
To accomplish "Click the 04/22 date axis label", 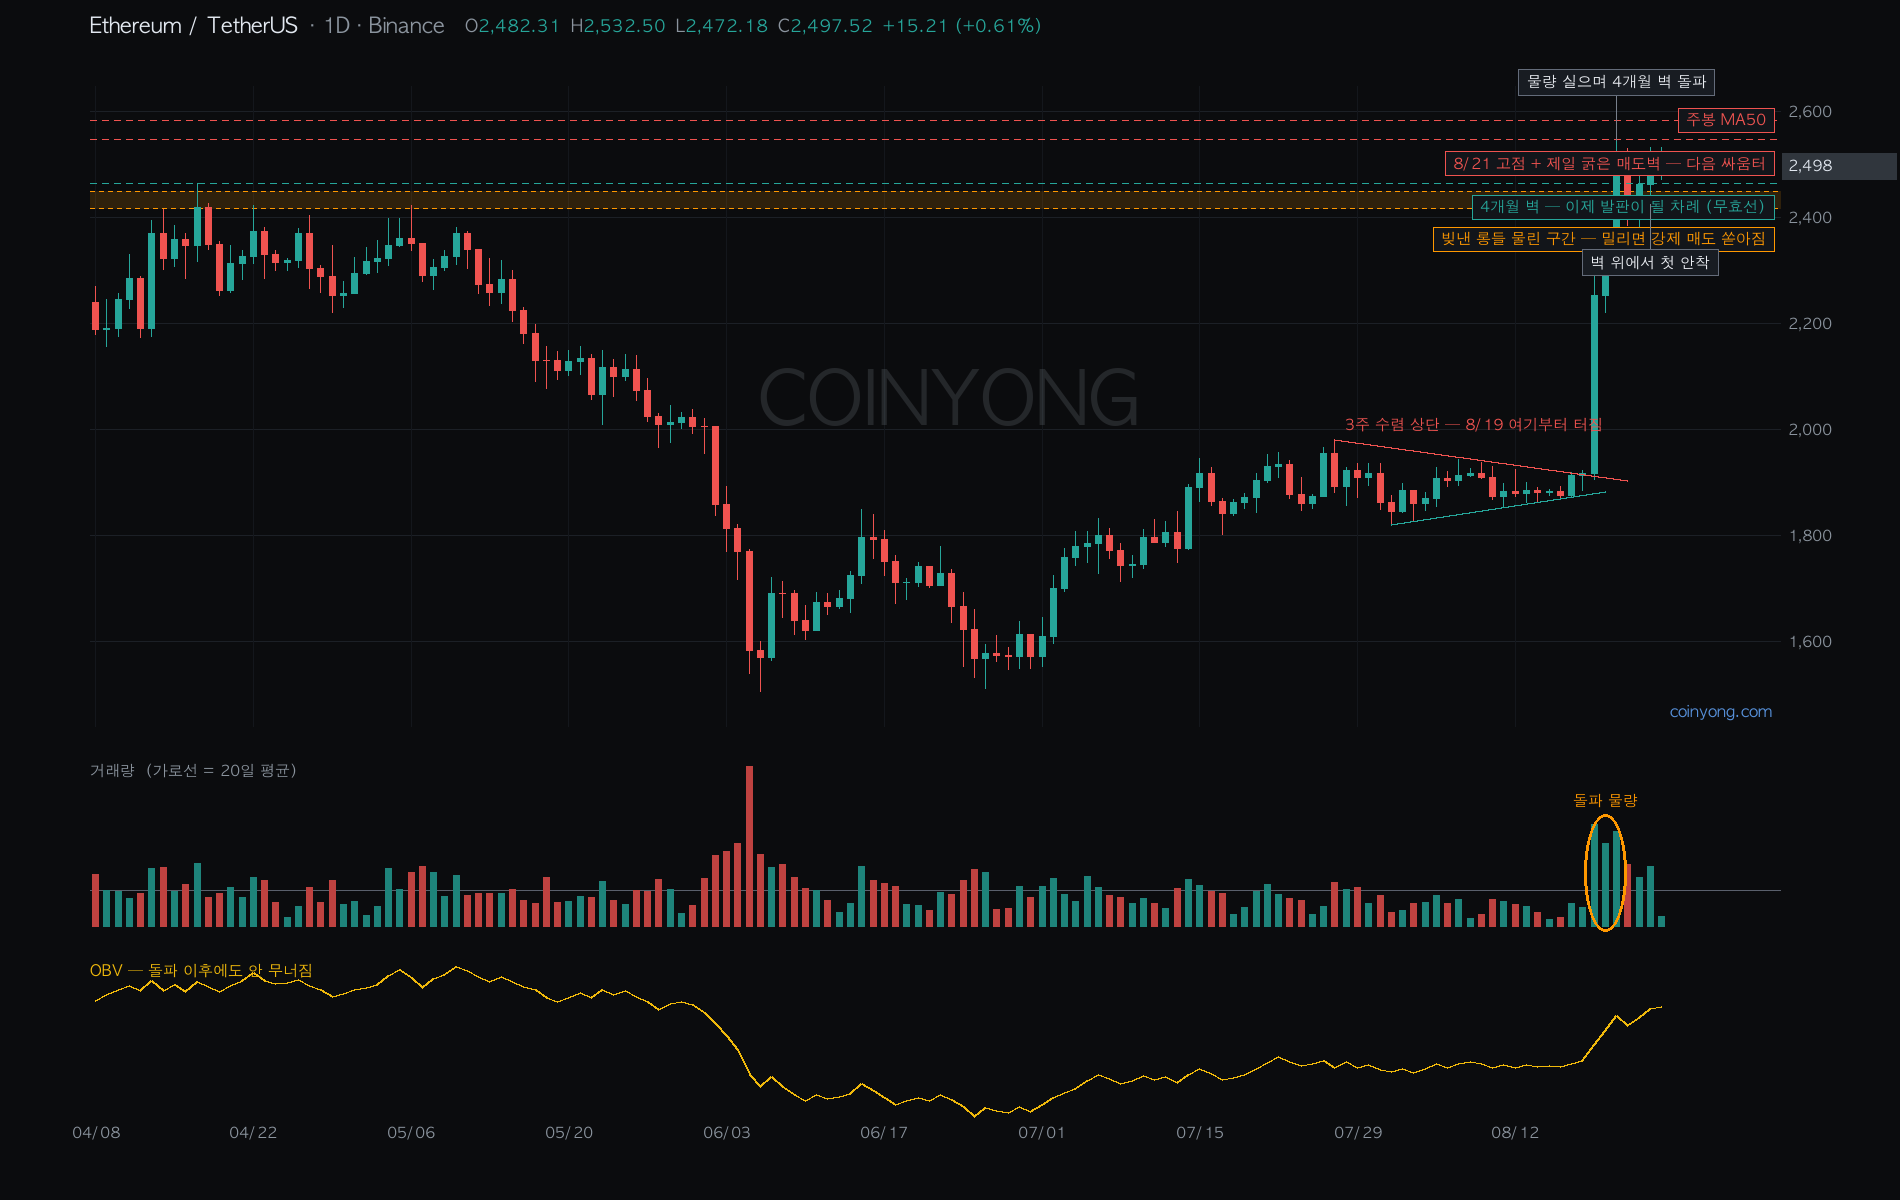I will (253, 1133).
